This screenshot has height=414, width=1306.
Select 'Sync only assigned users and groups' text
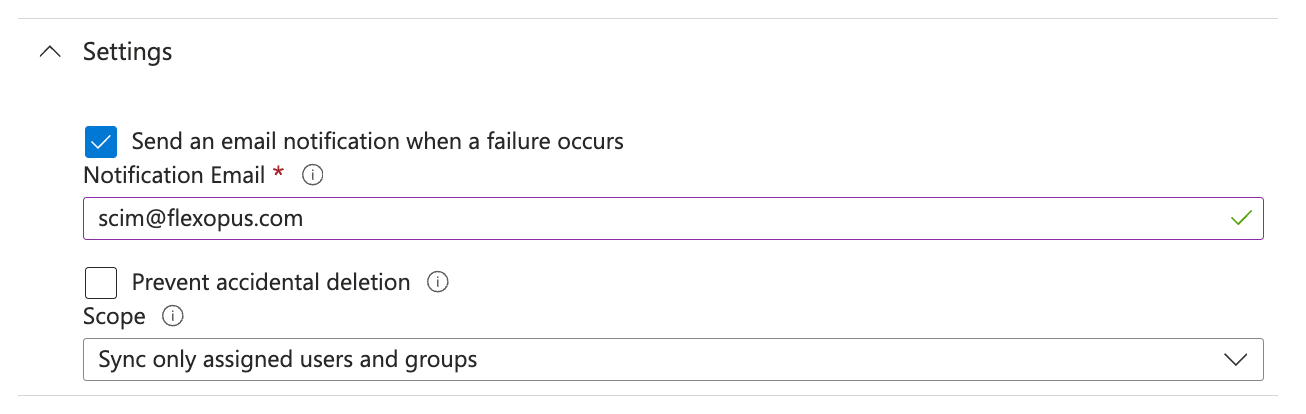pos(288,359)
